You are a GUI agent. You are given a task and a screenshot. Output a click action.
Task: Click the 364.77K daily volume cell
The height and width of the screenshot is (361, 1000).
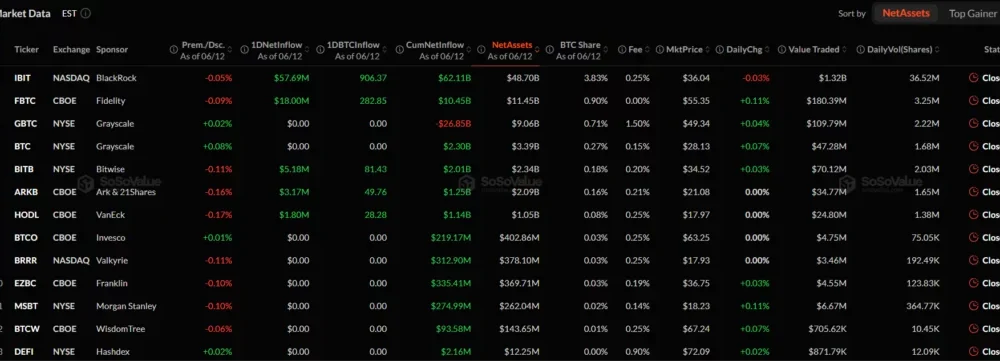click(x=923, y=306)
